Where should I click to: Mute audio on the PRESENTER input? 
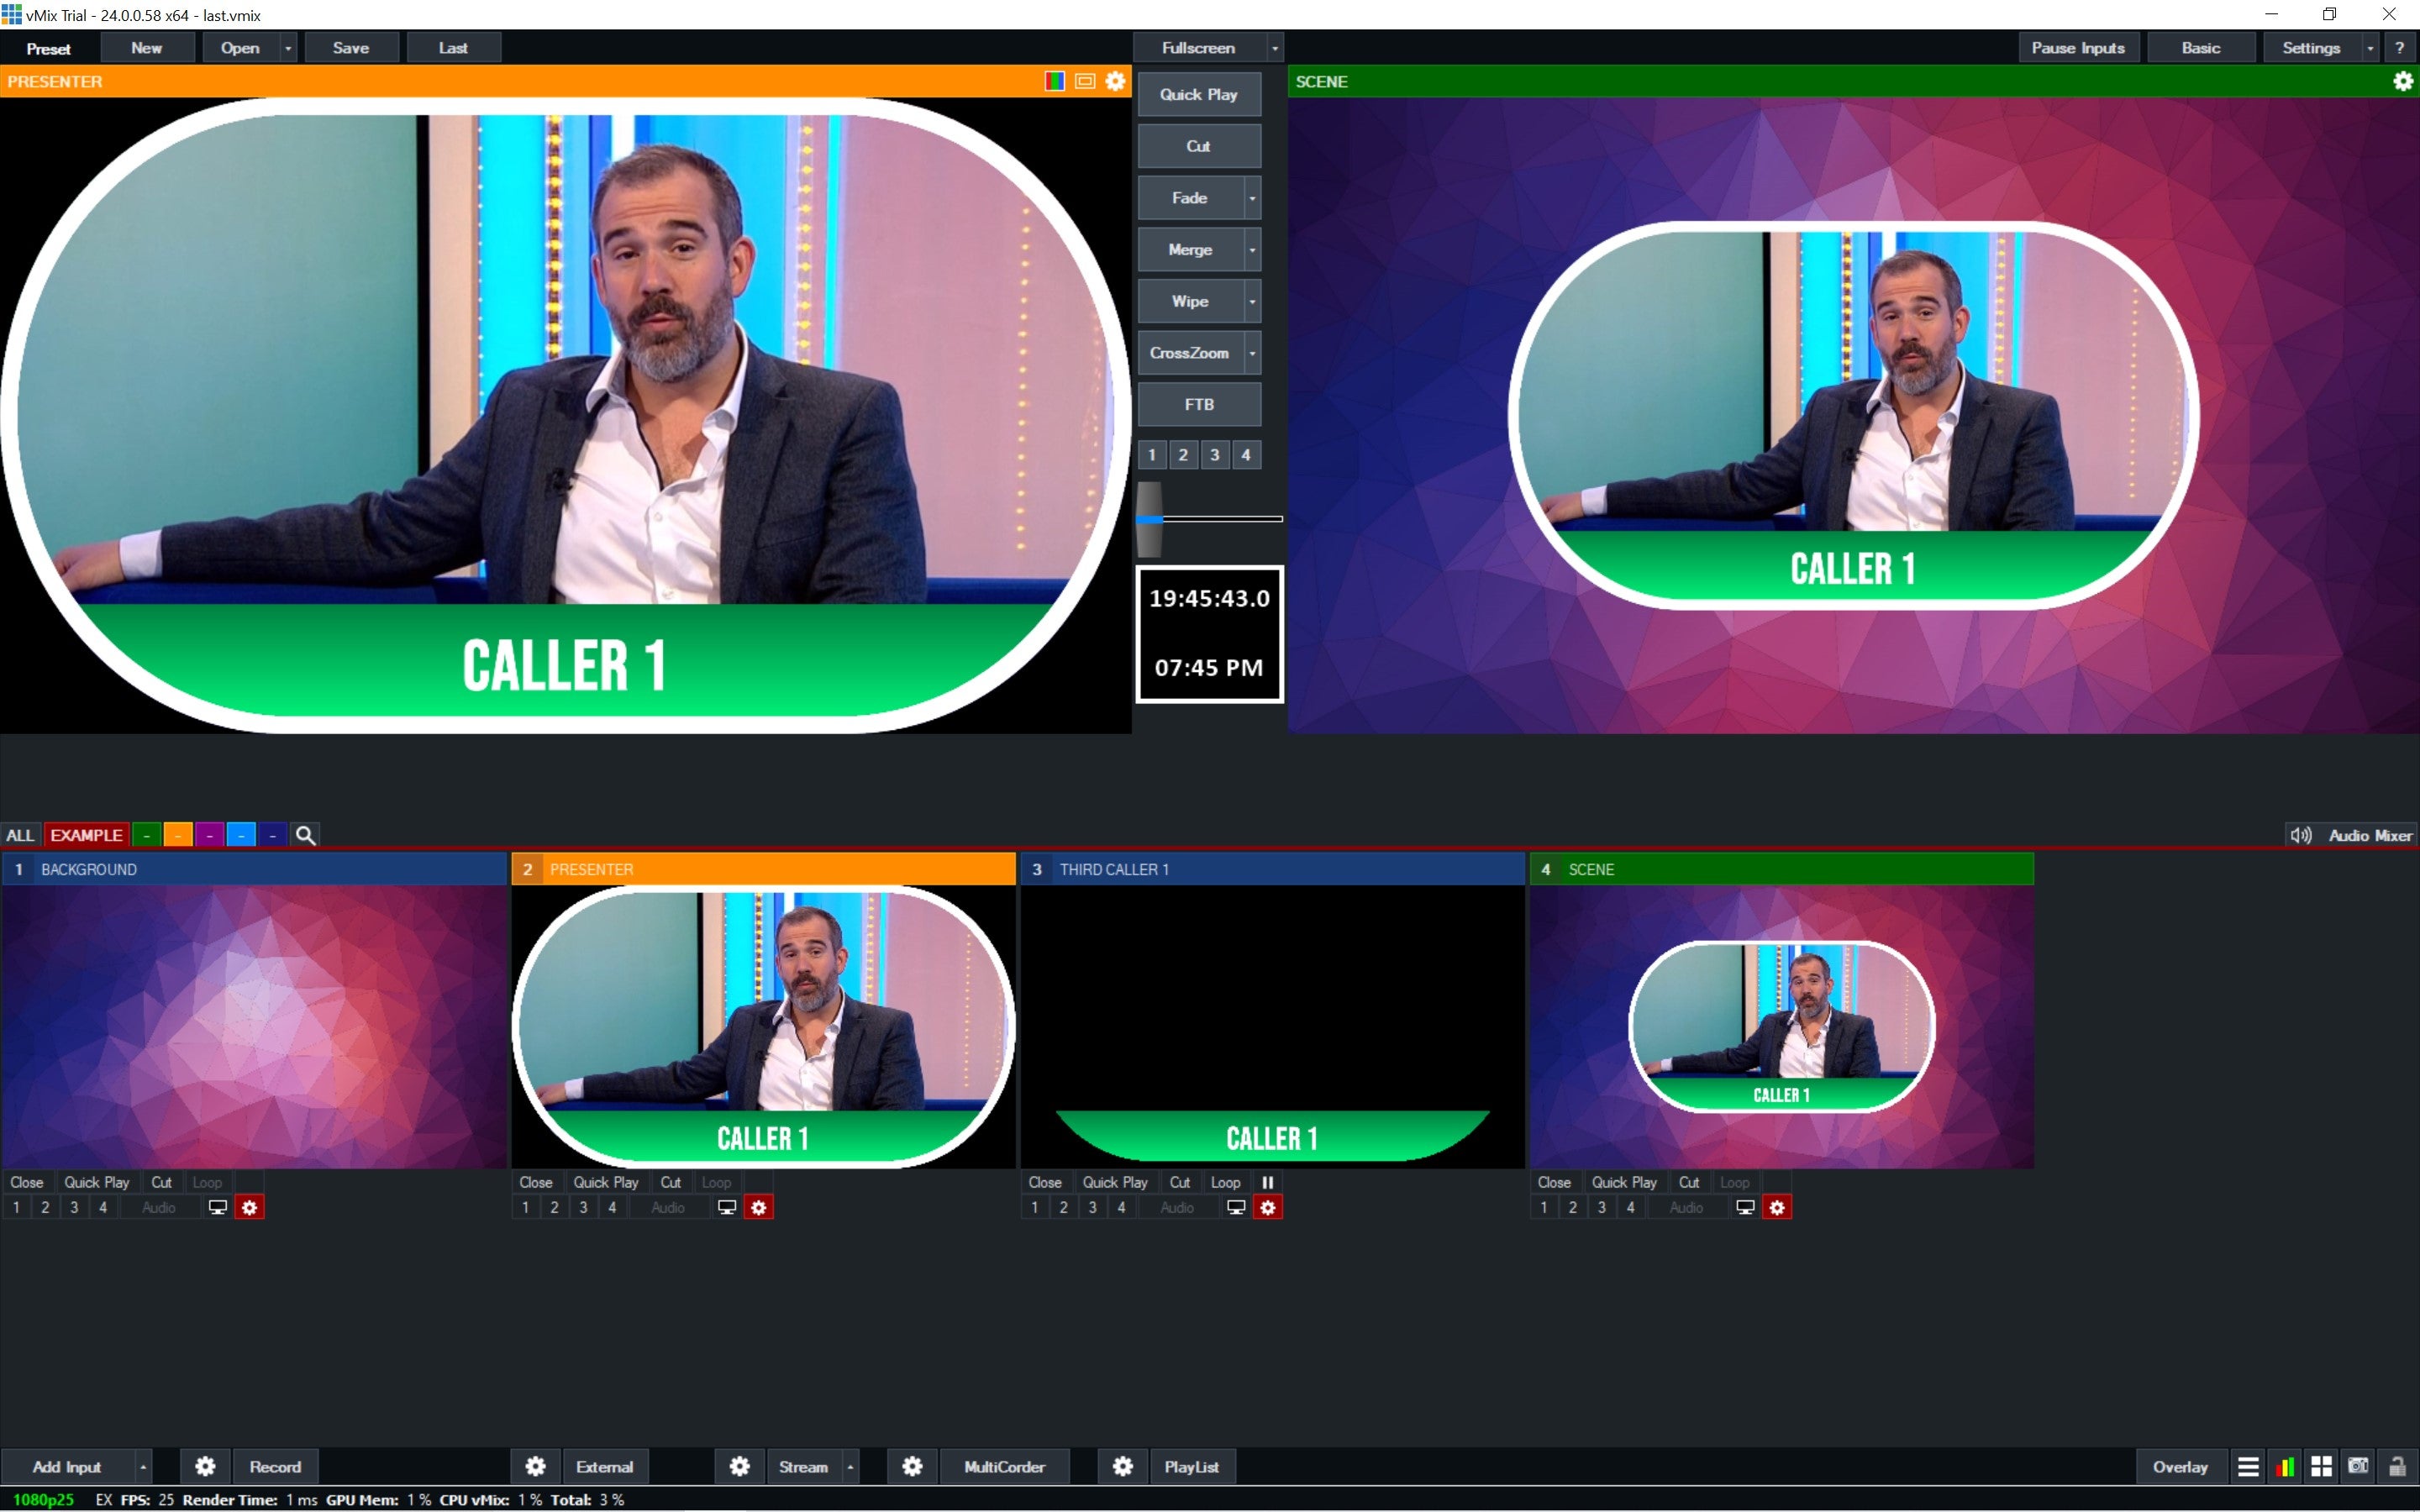667,1207
